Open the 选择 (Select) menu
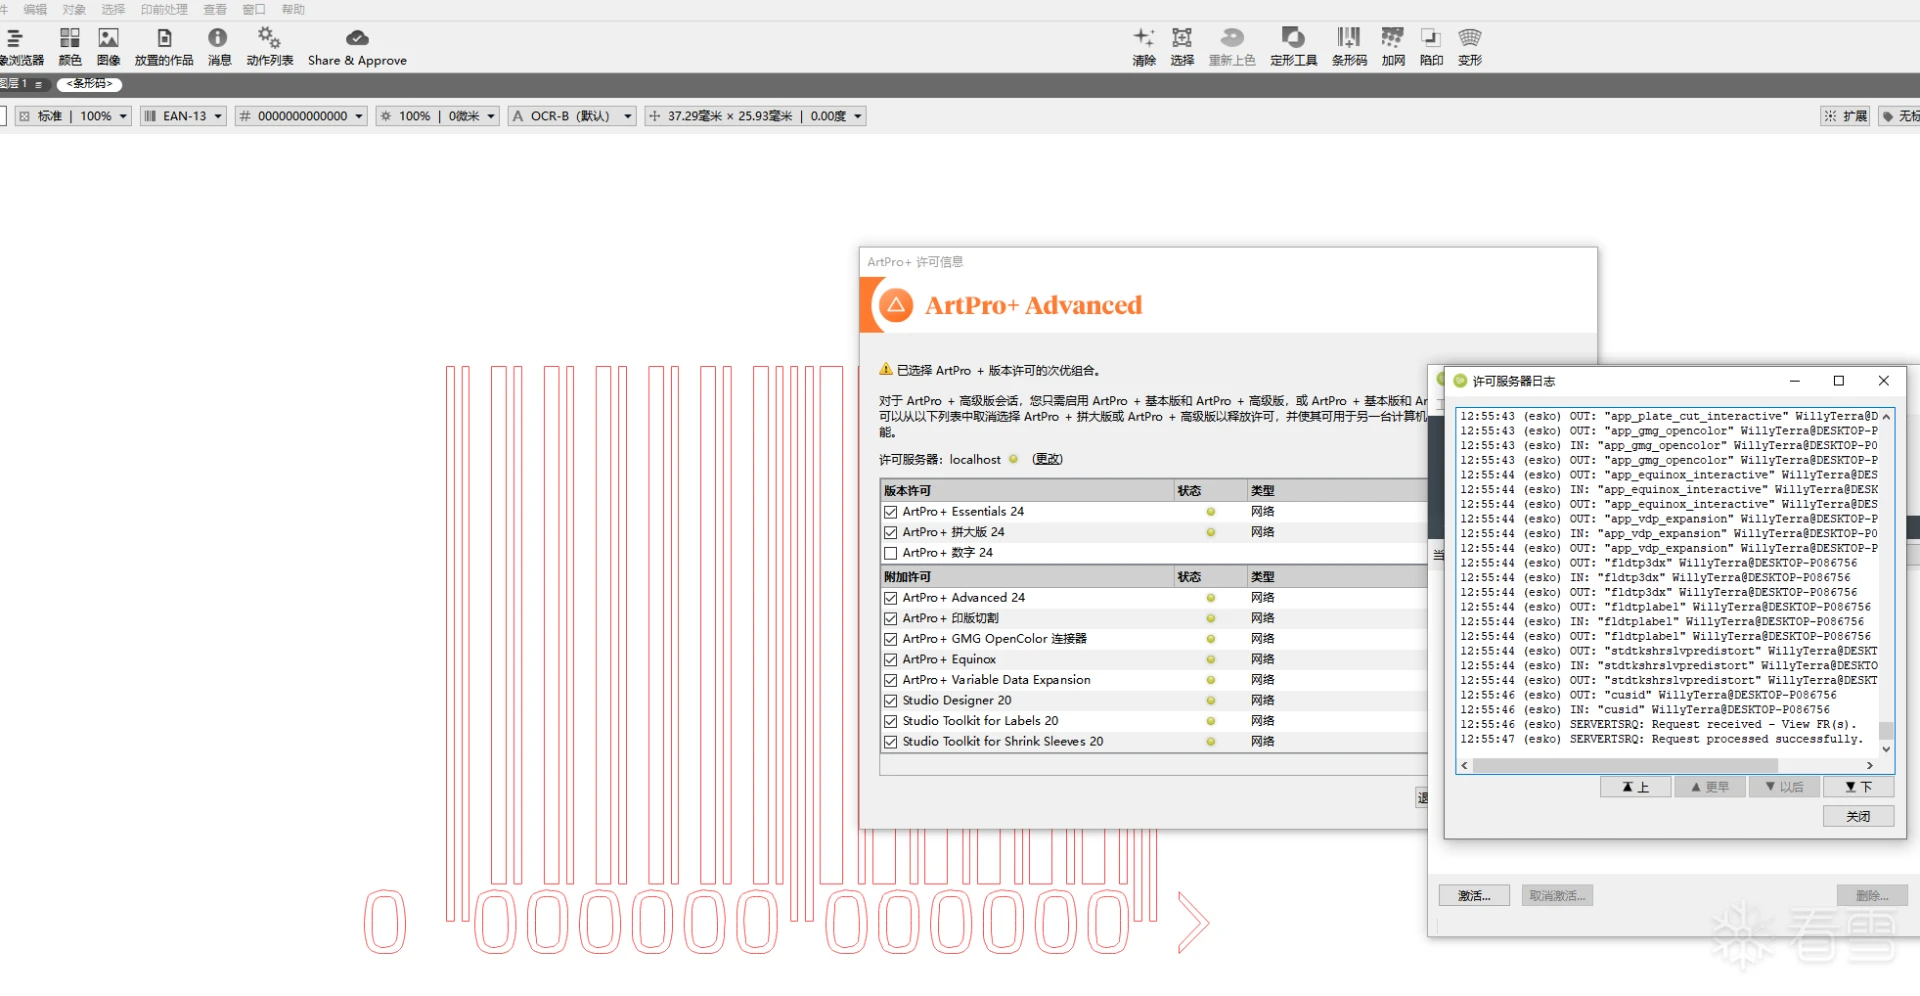1920x996 pixels. pyautogui.click(x=113, y=10)
